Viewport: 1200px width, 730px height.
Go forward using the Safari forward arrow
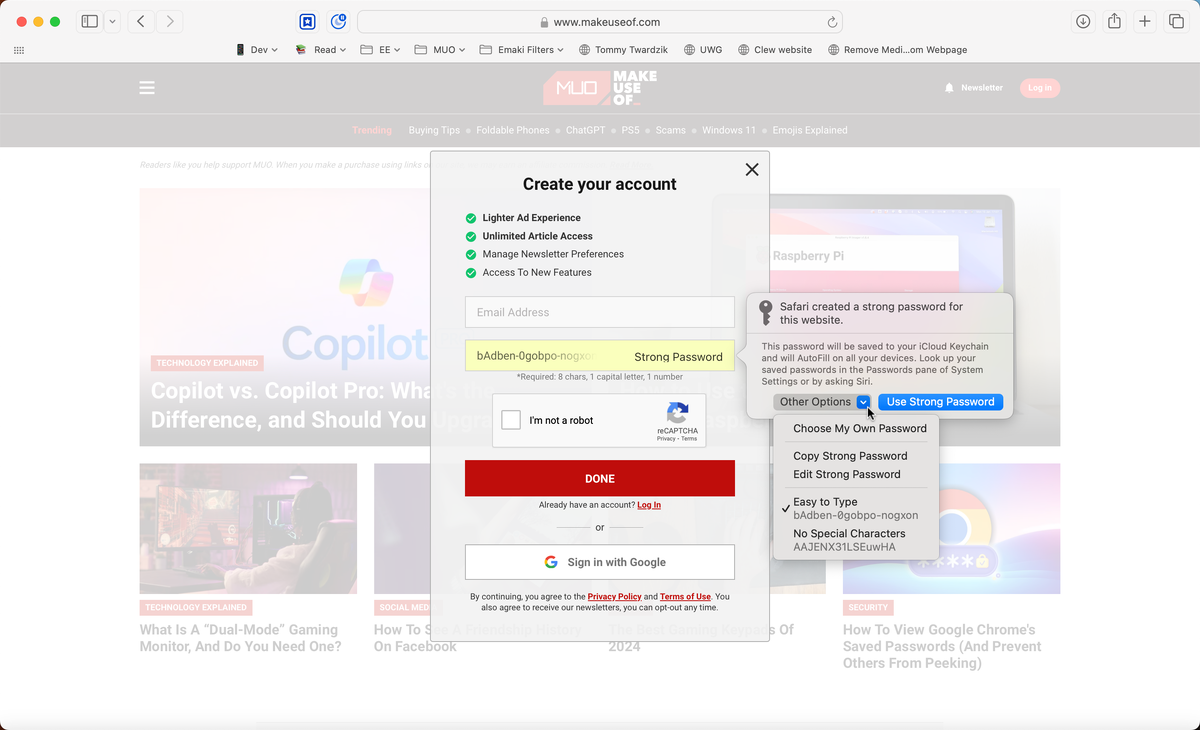[x=170, y=21]
